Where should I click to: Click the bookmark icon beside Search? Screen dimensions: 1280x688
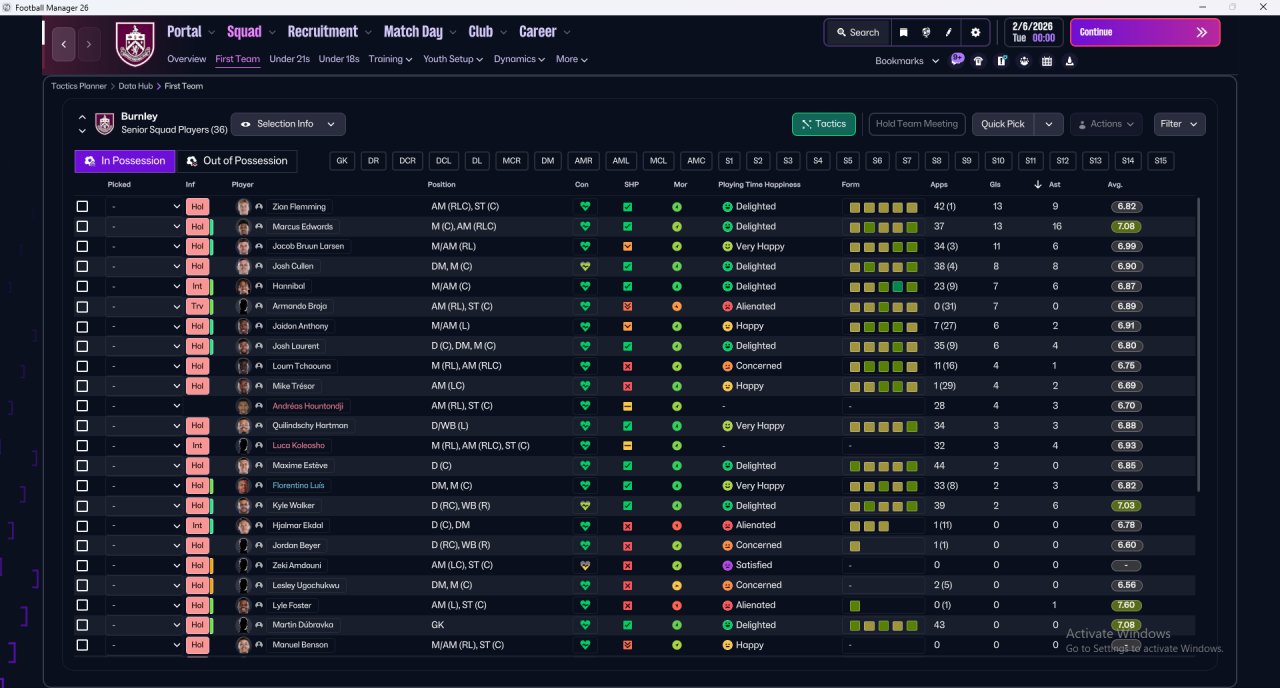tap(903, 32)
